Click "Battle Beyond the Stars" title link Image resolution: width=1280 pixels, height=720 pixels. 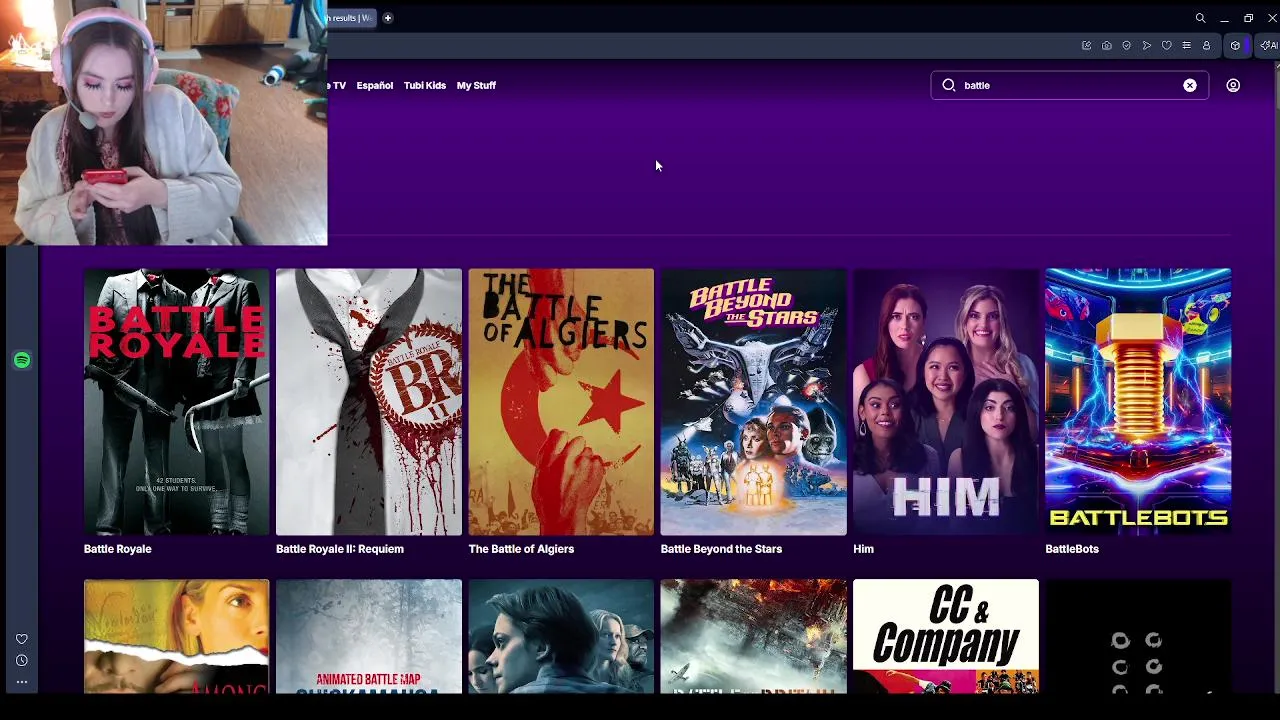coord(721,549)
